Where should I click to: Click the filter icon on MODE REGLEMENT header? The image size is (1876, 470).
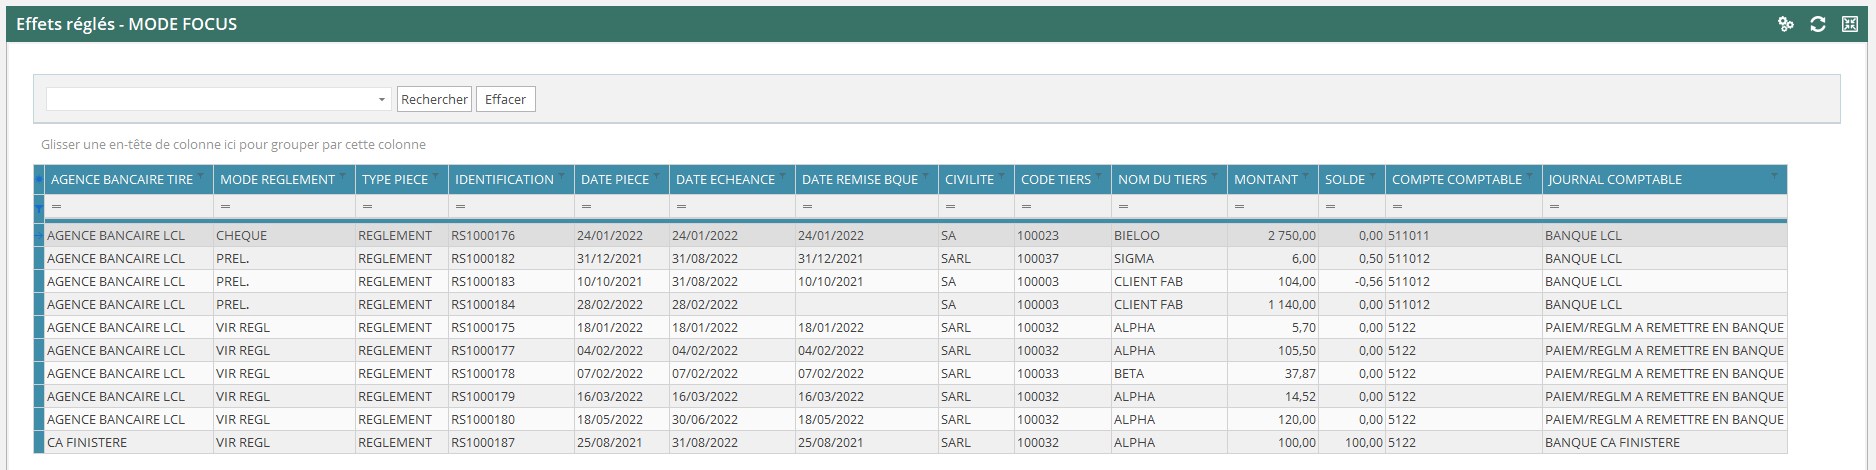pos(343,176)
